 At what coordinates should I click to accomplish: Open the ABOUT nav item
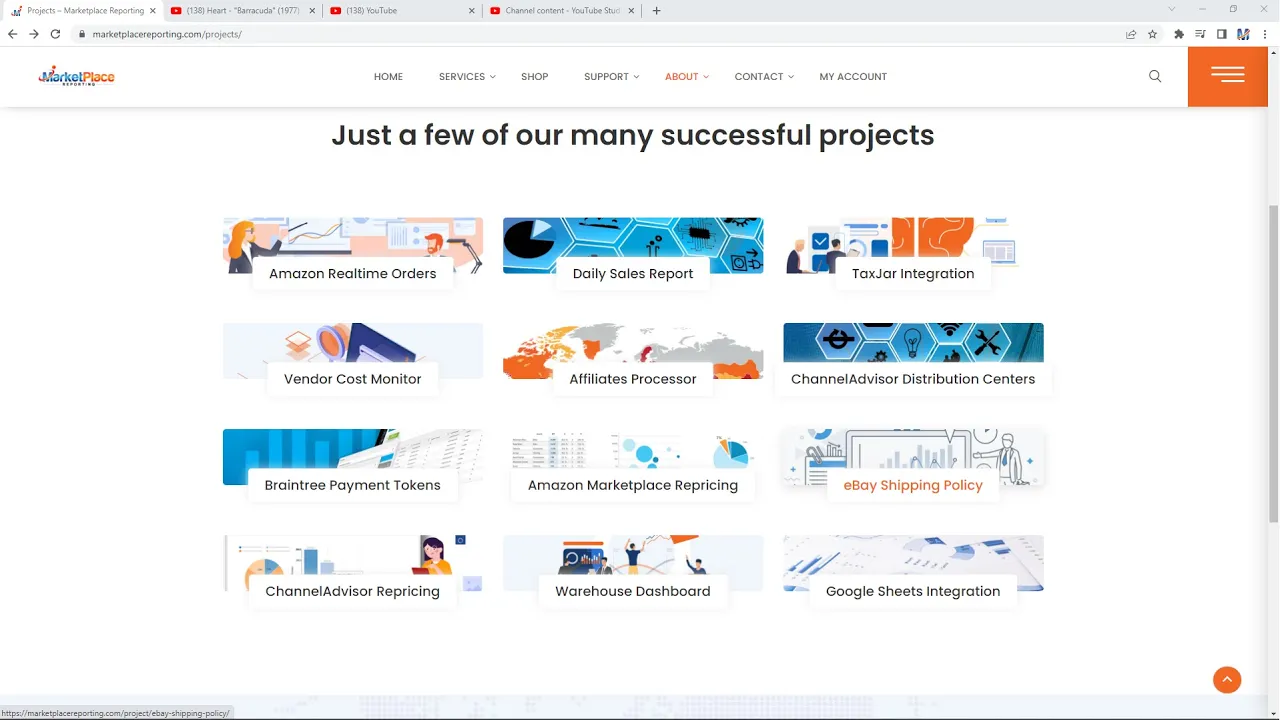pyautogui.click(x=682, y=77)
